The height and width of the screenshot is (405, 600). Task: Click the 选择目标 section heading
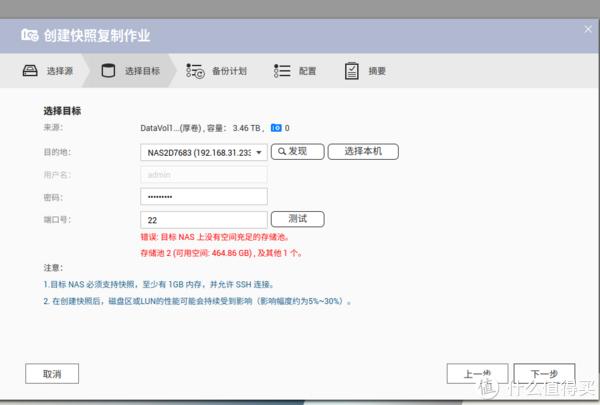[62, 111]
